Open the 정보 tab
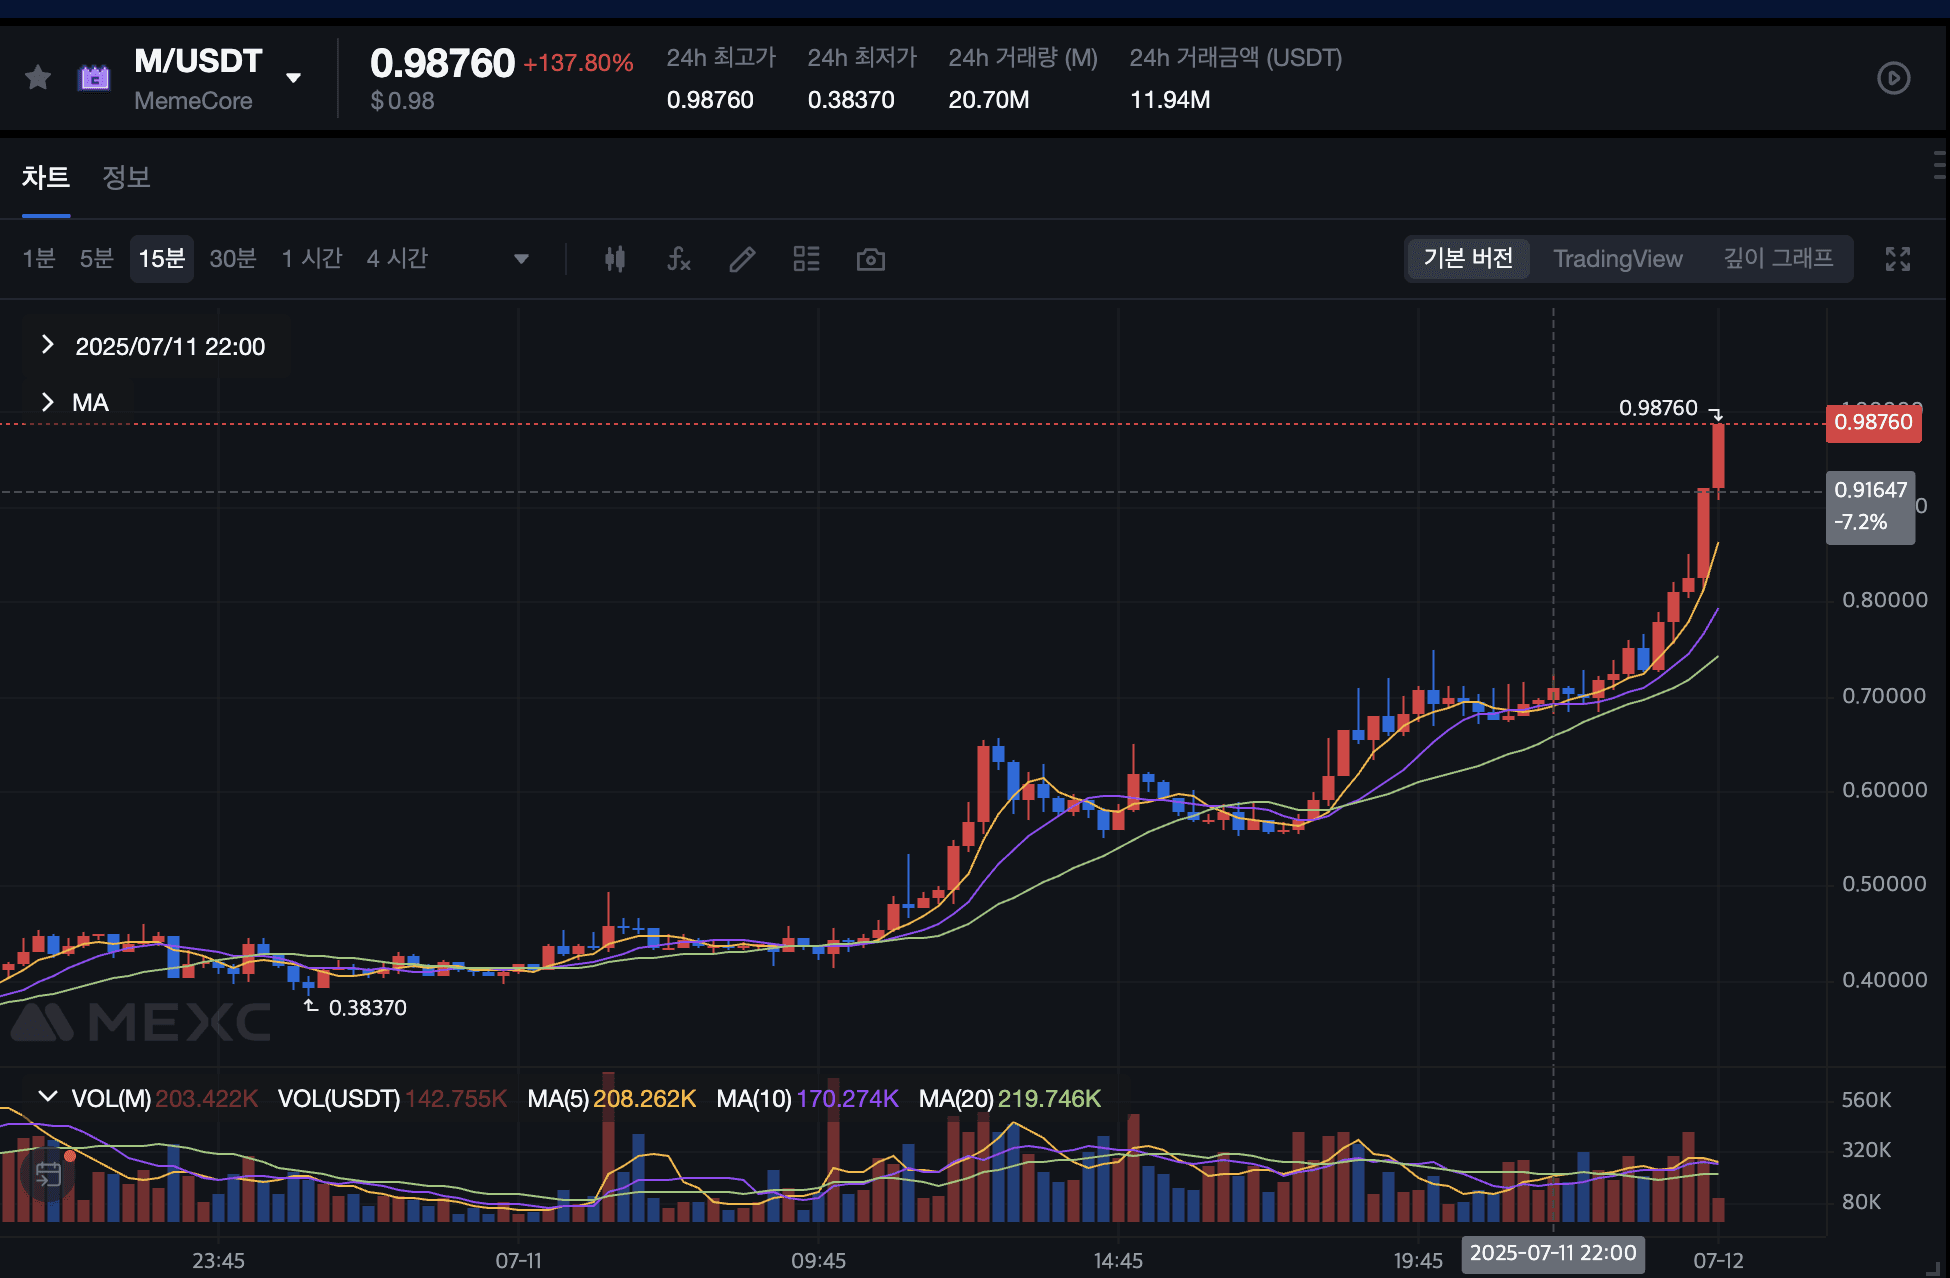This screenshot has height=1278, width=1950. [x=126, y=177]
